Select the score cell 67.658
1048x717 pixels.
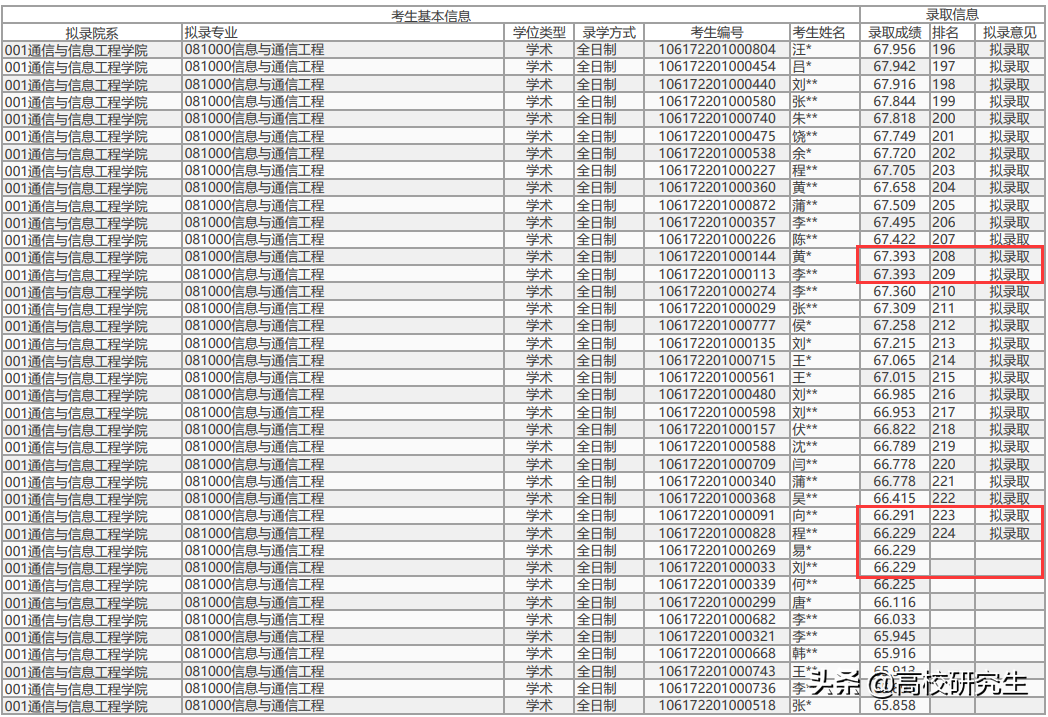[x=894, y=188]
